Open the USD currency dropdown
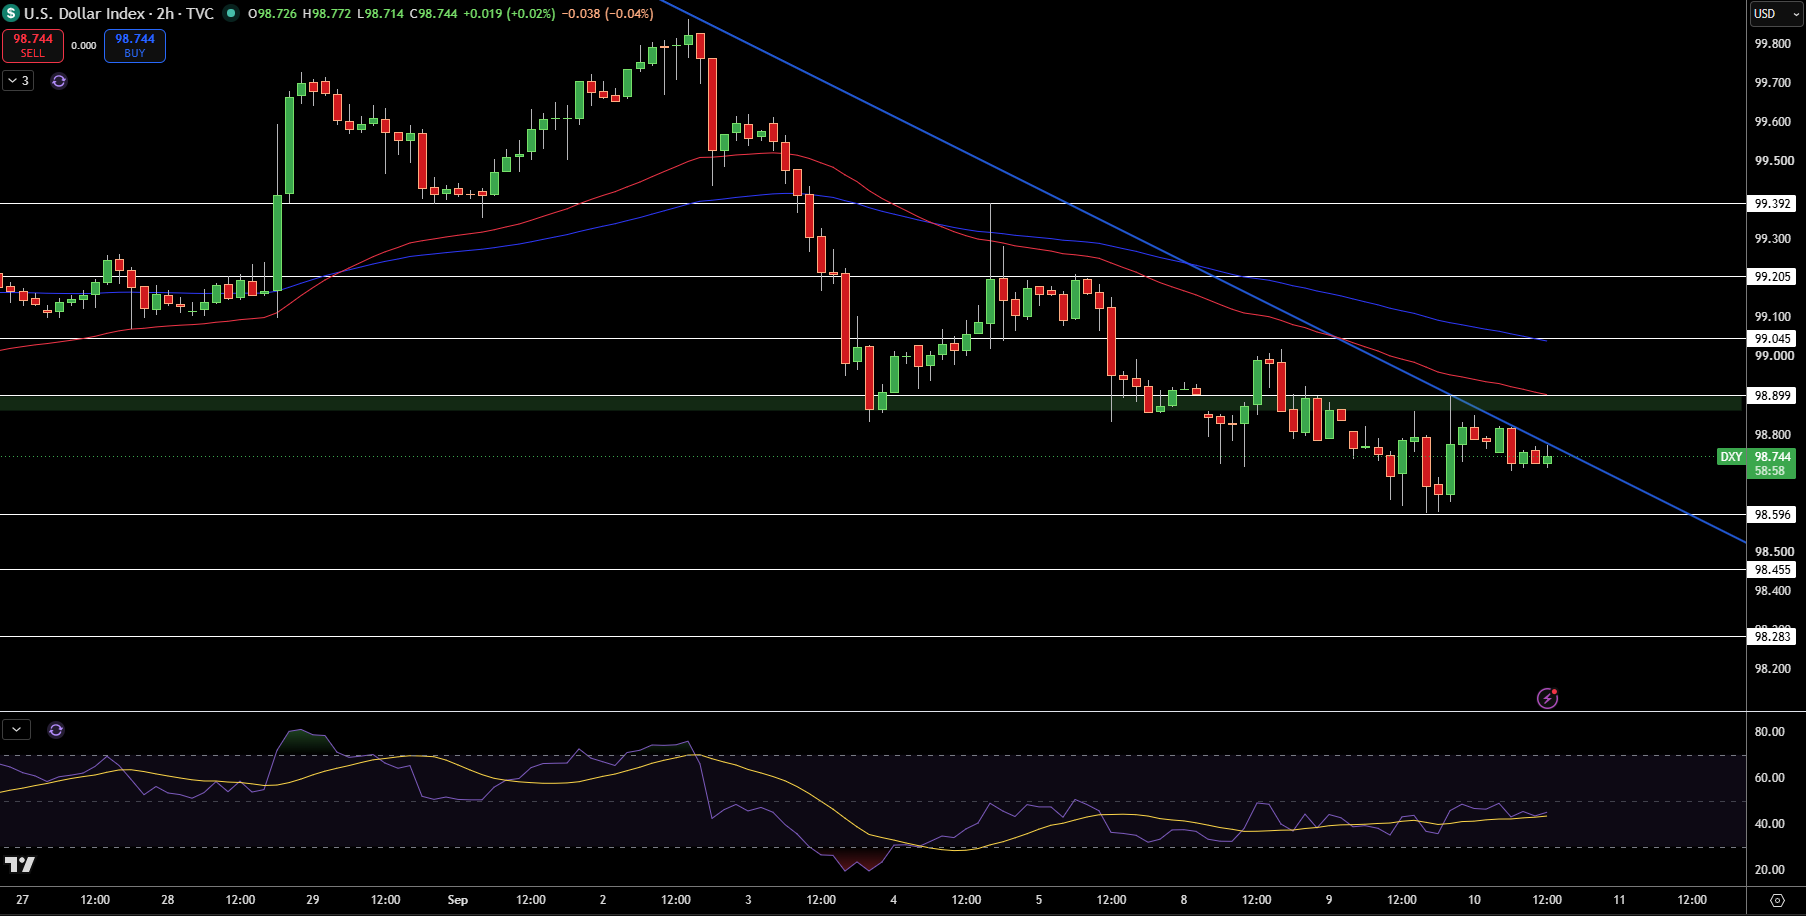Image resolution: width=1806 pixels, height=916 pixels. pos(1776,14)
